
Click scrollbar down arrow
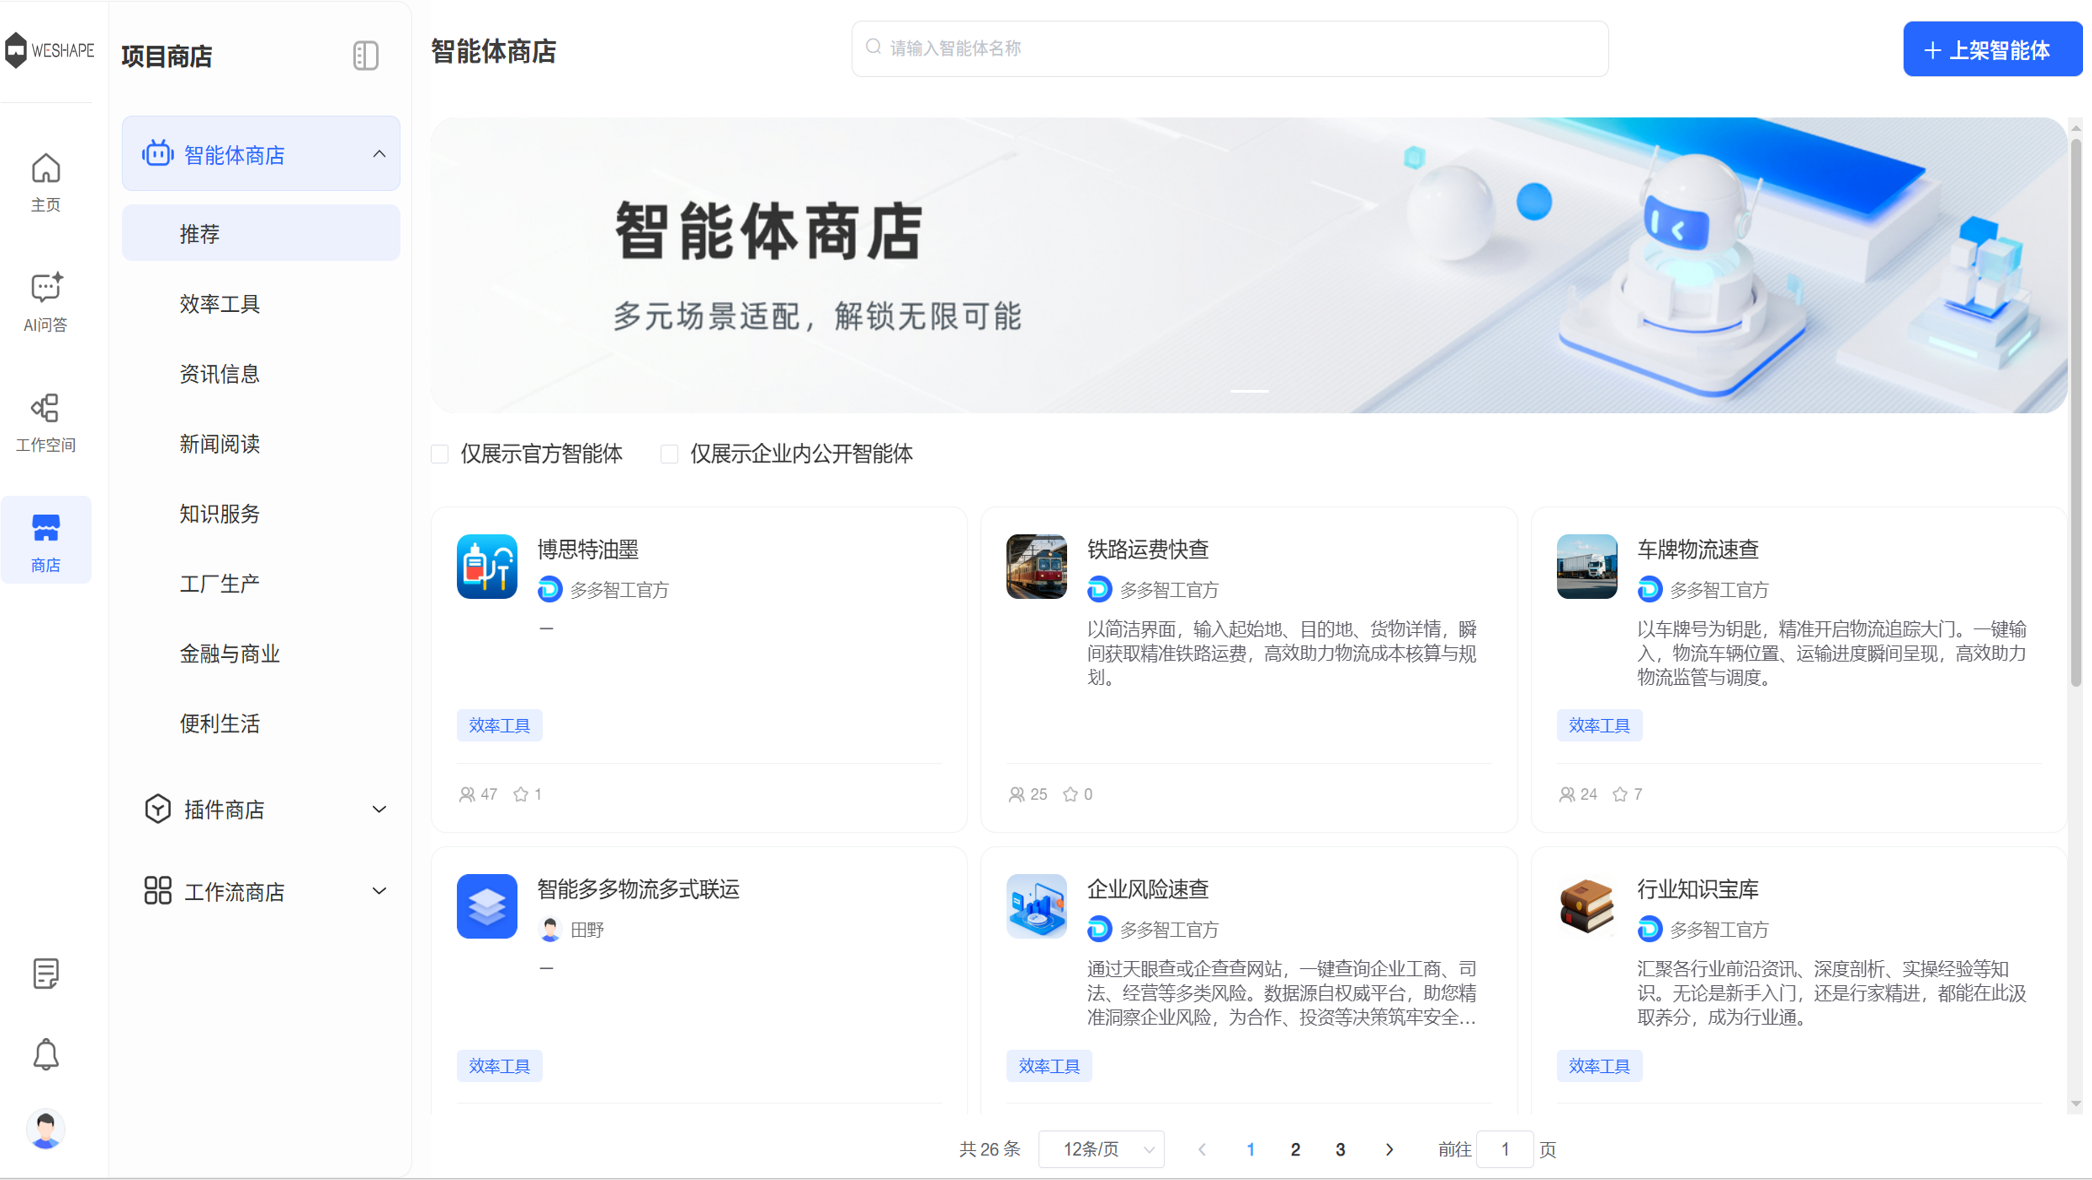pyautogui.click(x=2075, y=1104)
